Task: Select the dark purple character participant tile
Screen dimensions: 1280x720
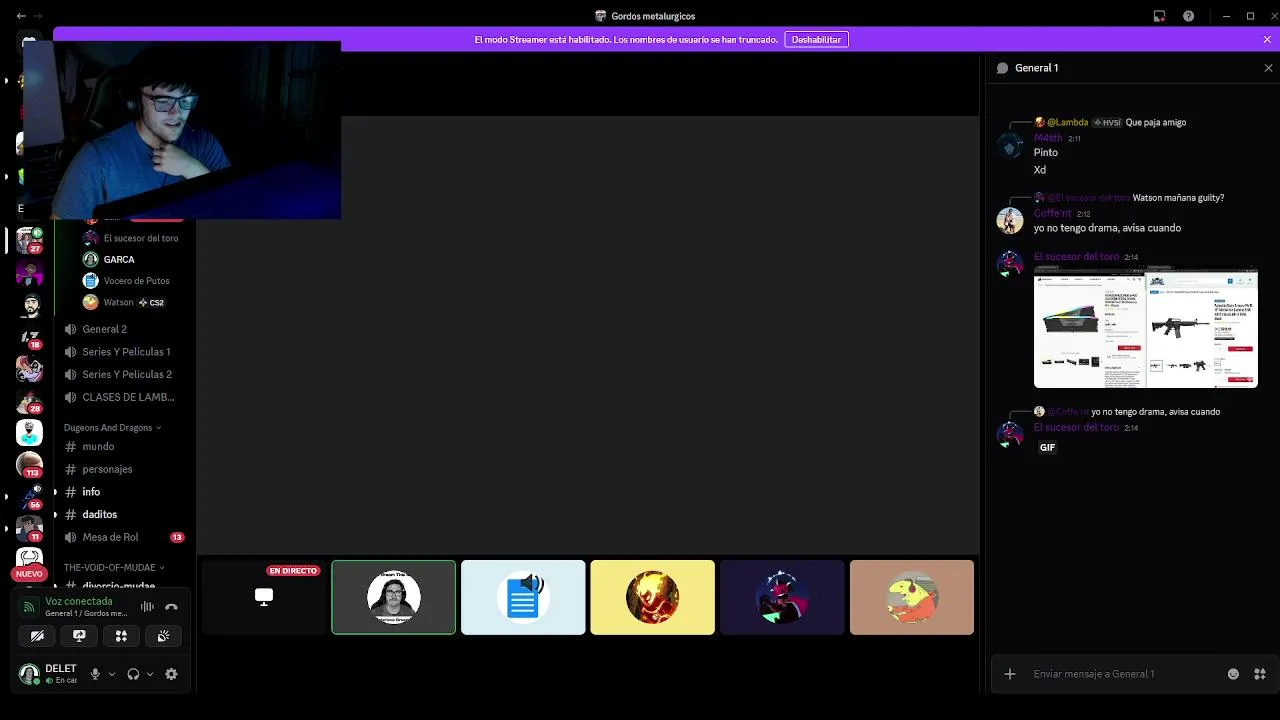Action: [x=782, y=597]
